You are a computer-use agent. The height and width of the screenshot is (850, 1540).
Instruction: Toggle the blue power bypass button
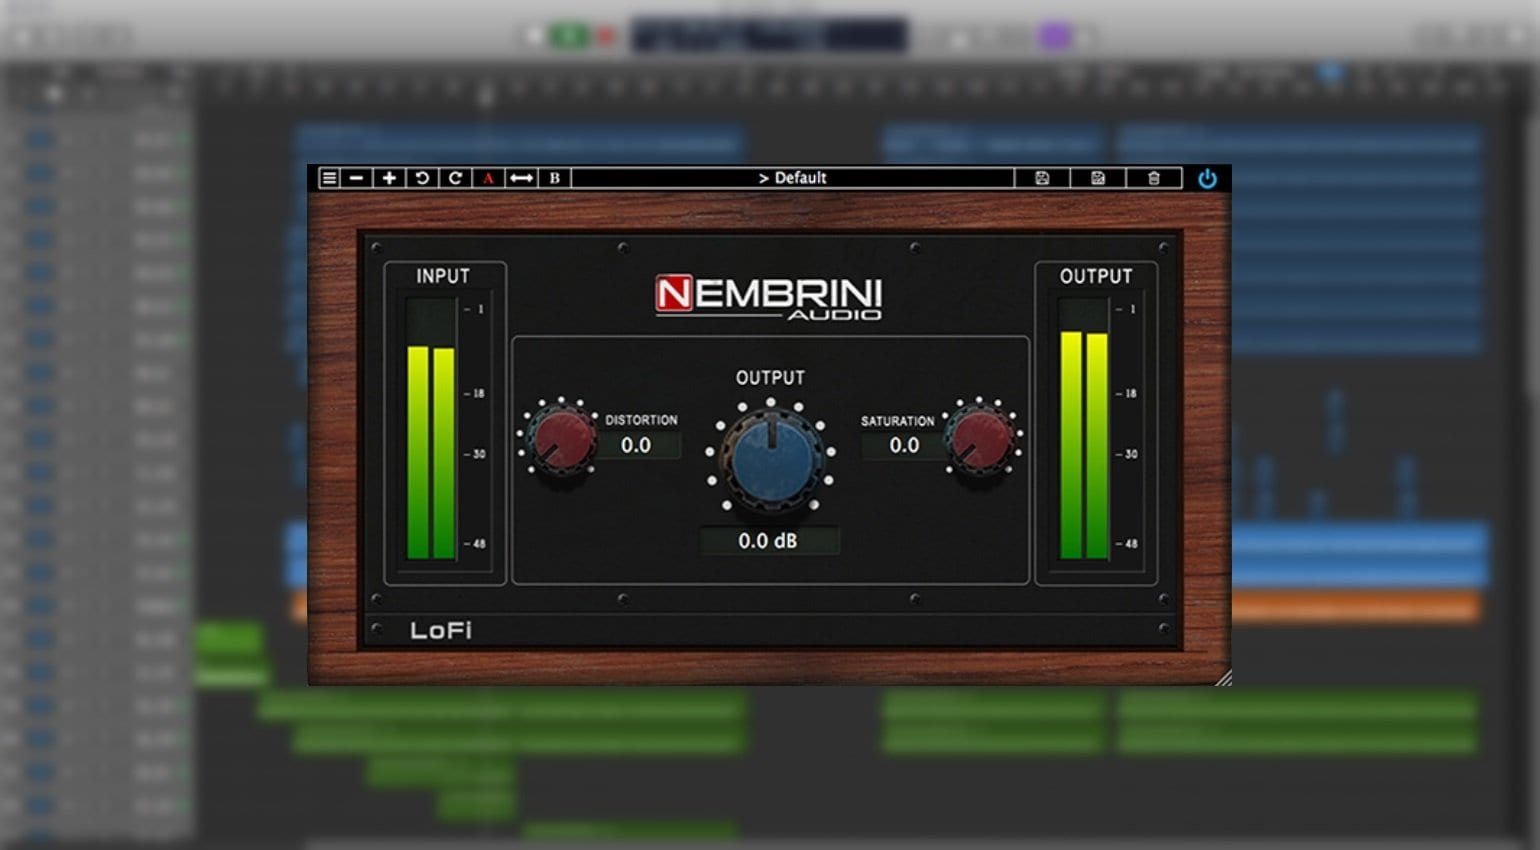(1207, 178)
